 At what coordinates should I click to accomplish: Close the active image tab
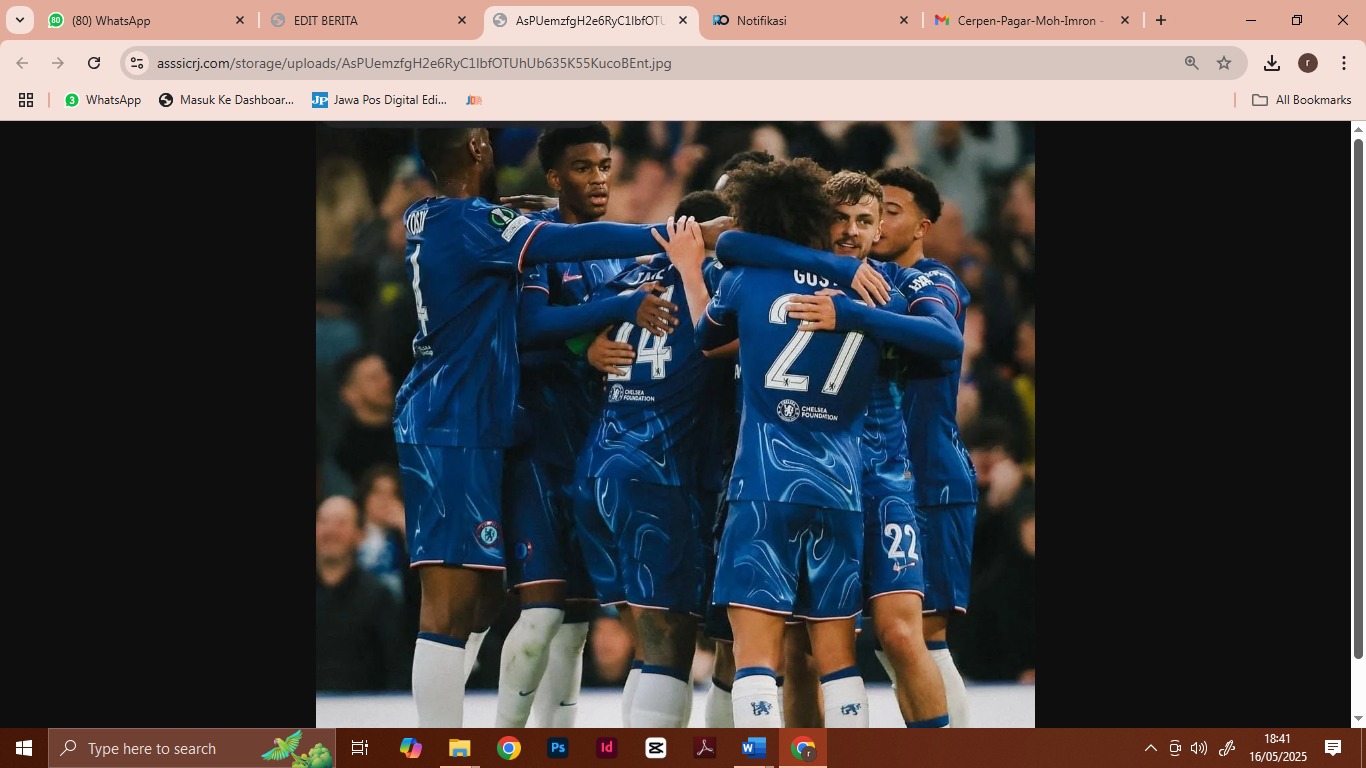683,20
